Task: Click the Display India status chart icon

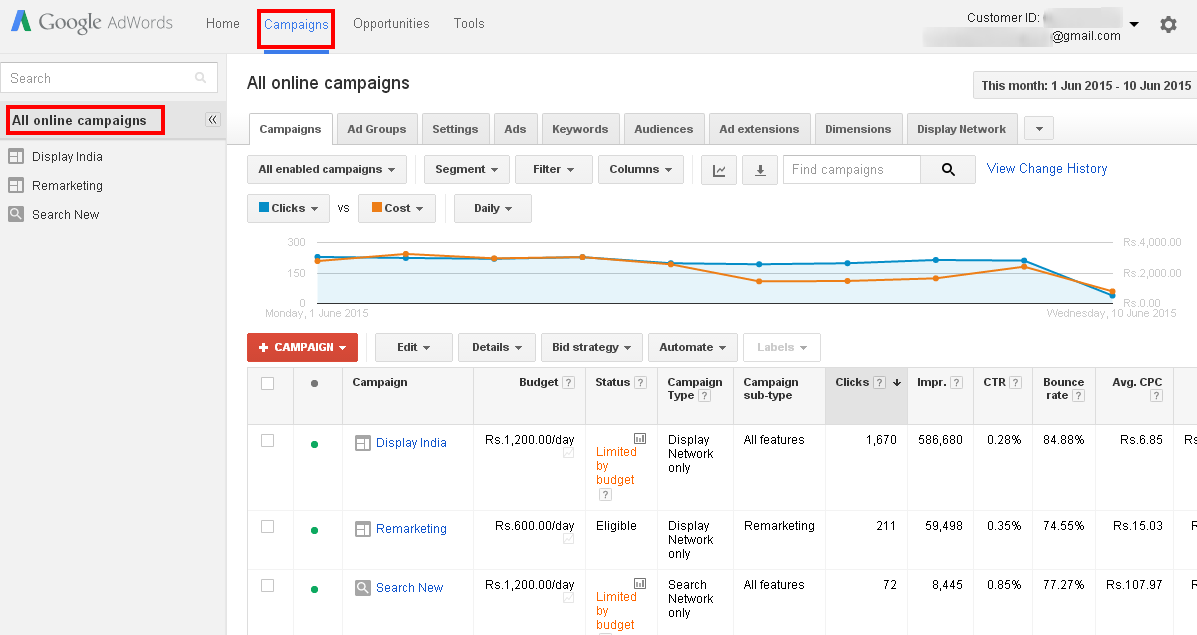Action: coord(640,439)
